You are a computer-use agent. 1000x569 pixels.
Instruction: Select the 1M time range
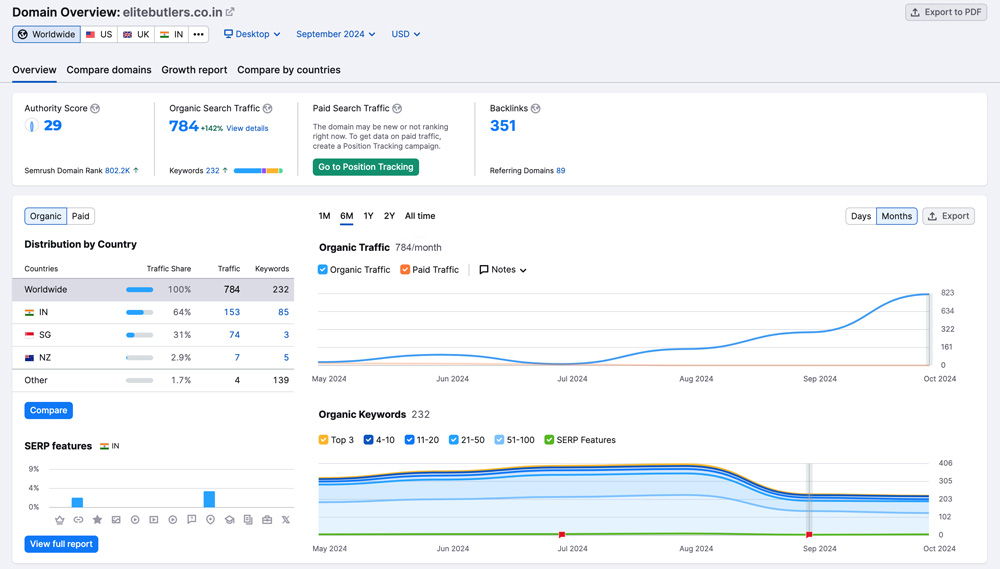tap(325, 216)
